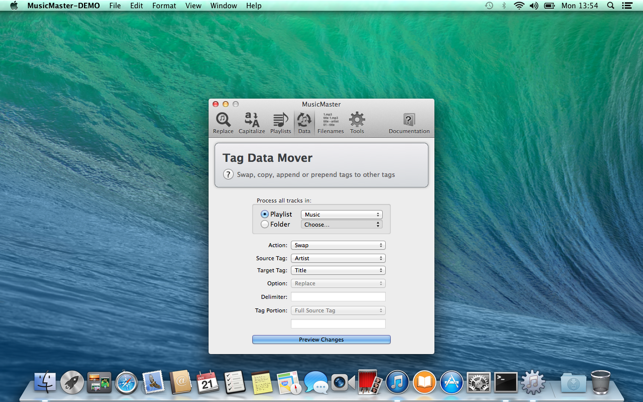Click the Delimiter text field
Screen dimensions: 643x402
click(x=338, y=297)
